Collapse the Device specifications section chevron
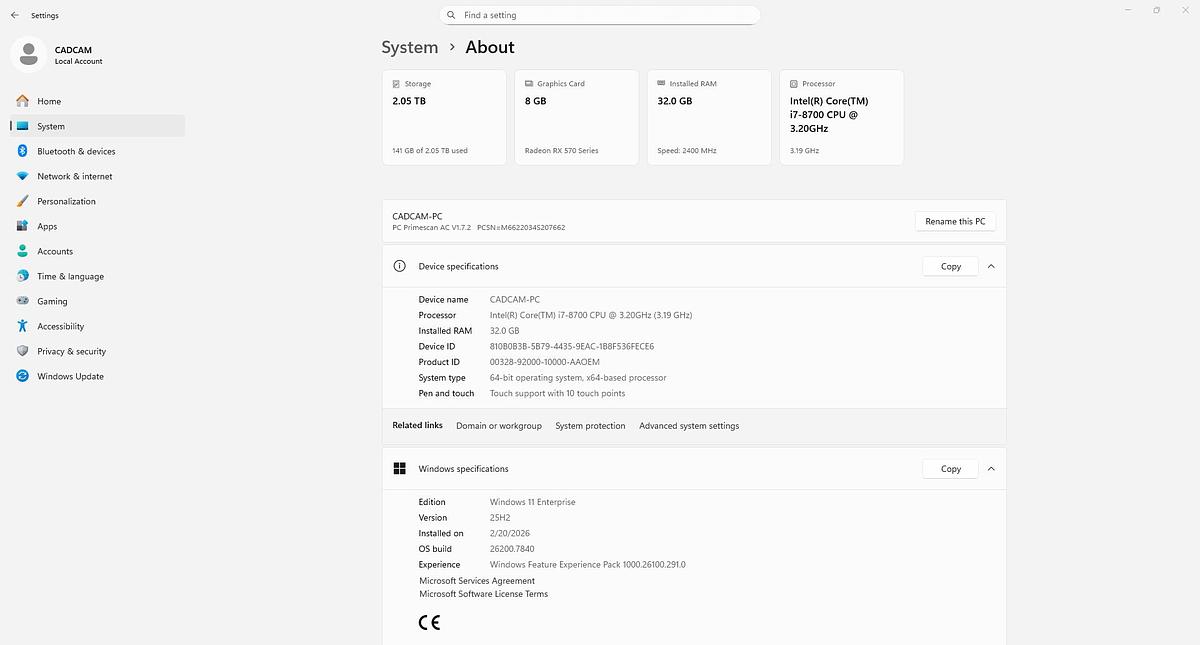Viewport: 1200px width, 645px height. click(x=991, y=266)
